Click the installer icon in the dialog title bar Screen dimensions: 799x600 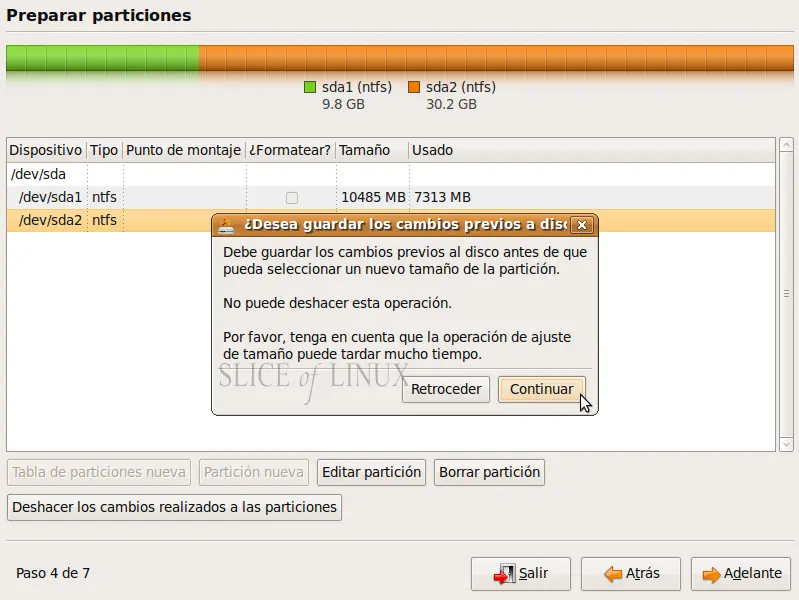click(226, 225)
